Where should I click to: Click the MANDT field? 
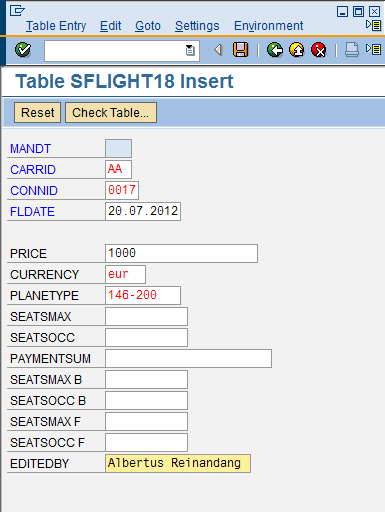pos(118,148)
